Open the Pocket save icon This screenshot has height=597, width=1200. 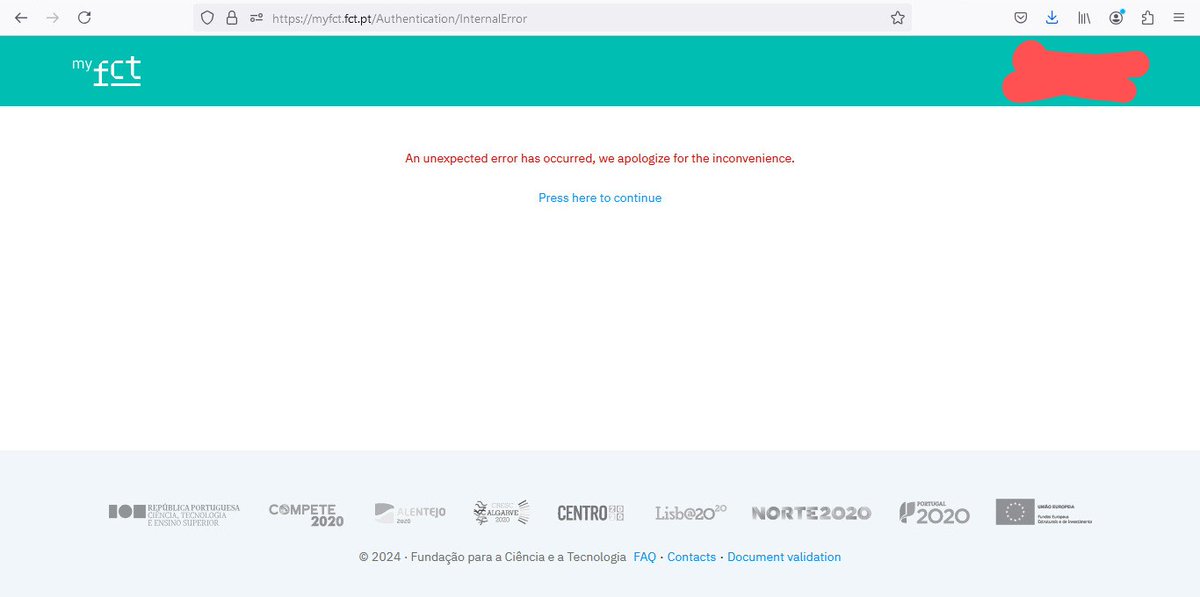[1021, 18]
